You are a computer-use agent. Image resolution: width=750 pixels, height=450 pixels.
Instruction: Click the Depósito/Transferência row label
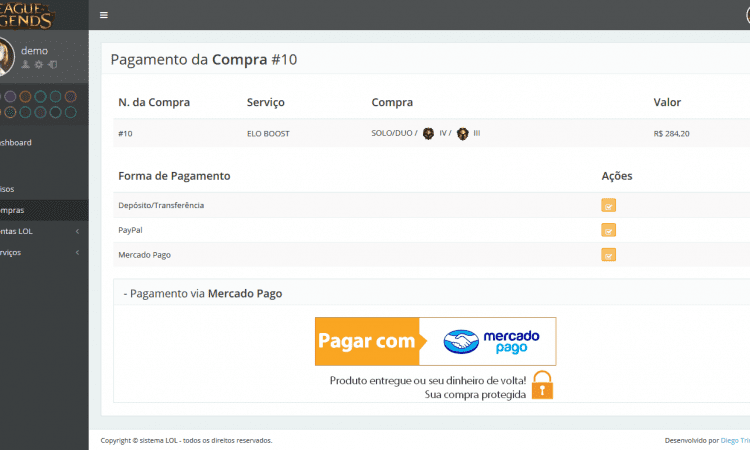pos(161,205)
